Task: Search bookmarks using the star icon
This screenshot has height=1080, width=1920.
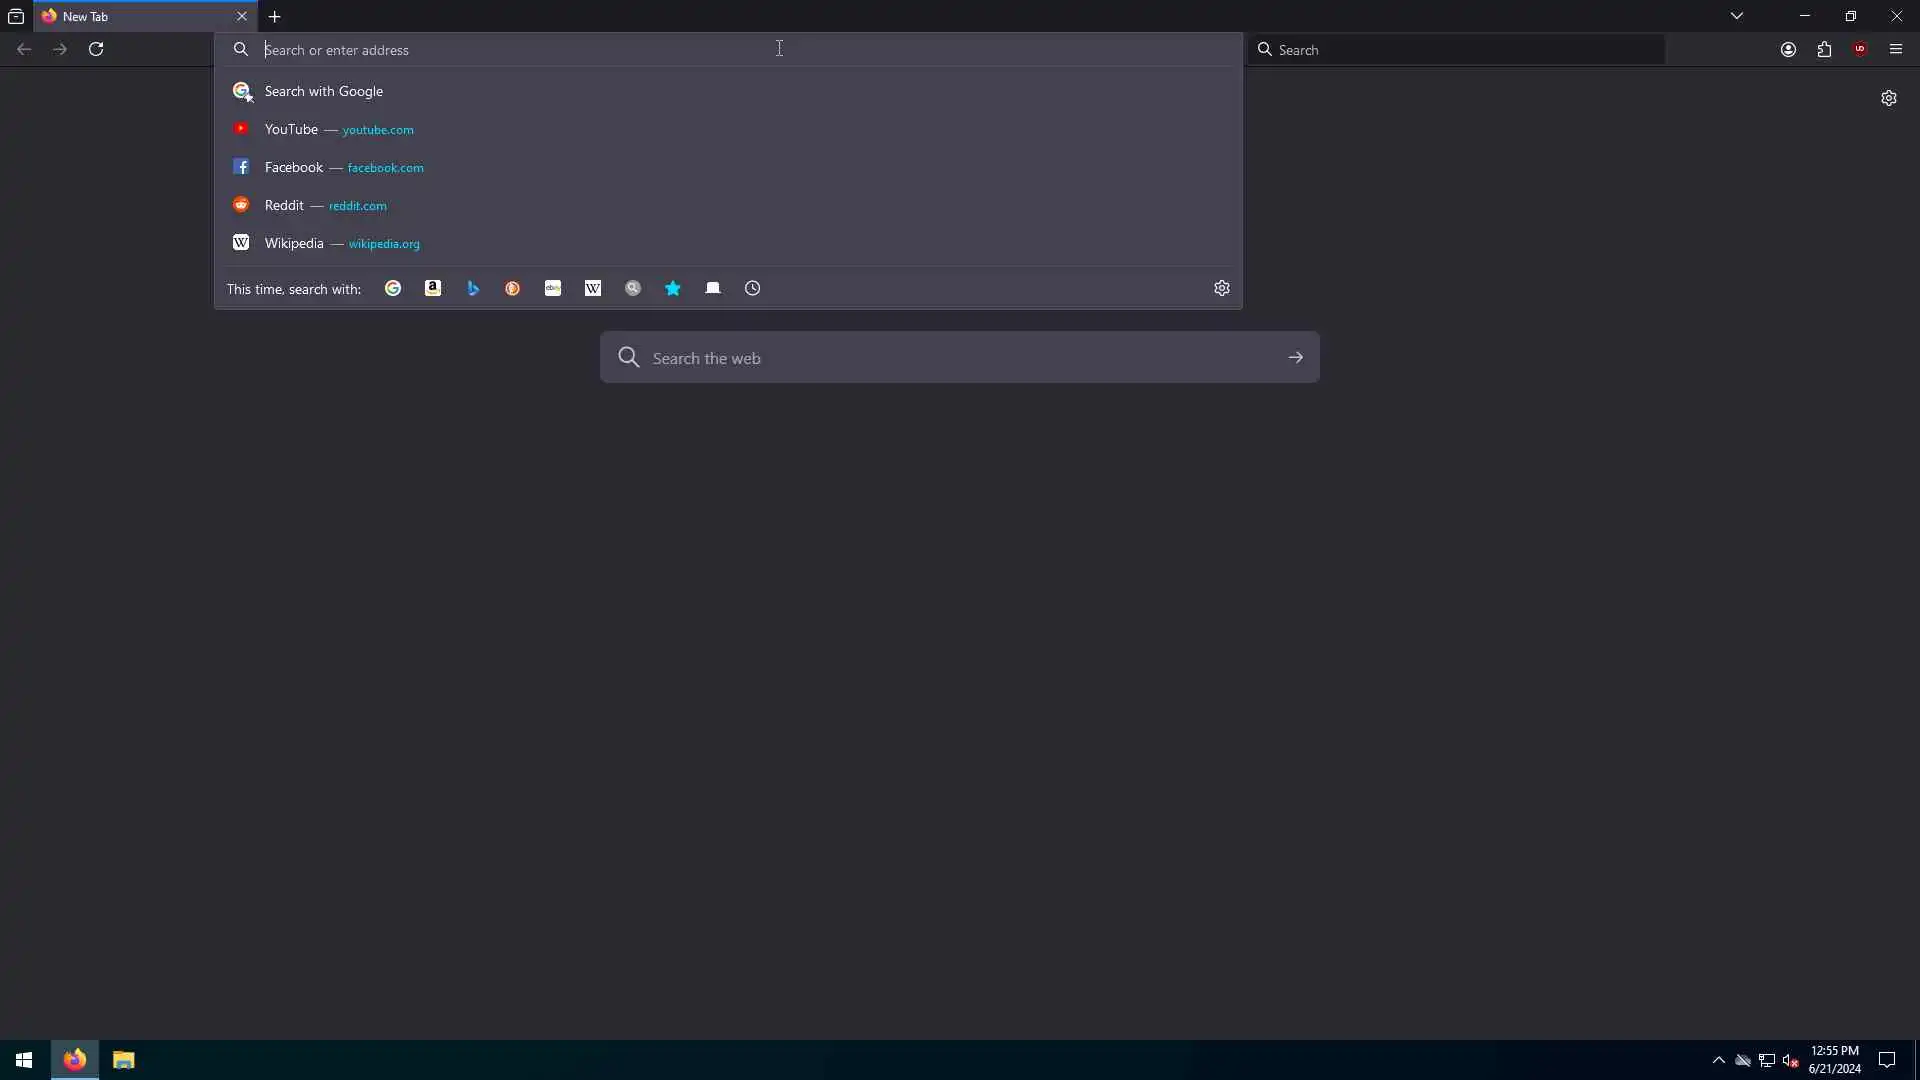Action: pyautogui.click(x=673, y=288)
